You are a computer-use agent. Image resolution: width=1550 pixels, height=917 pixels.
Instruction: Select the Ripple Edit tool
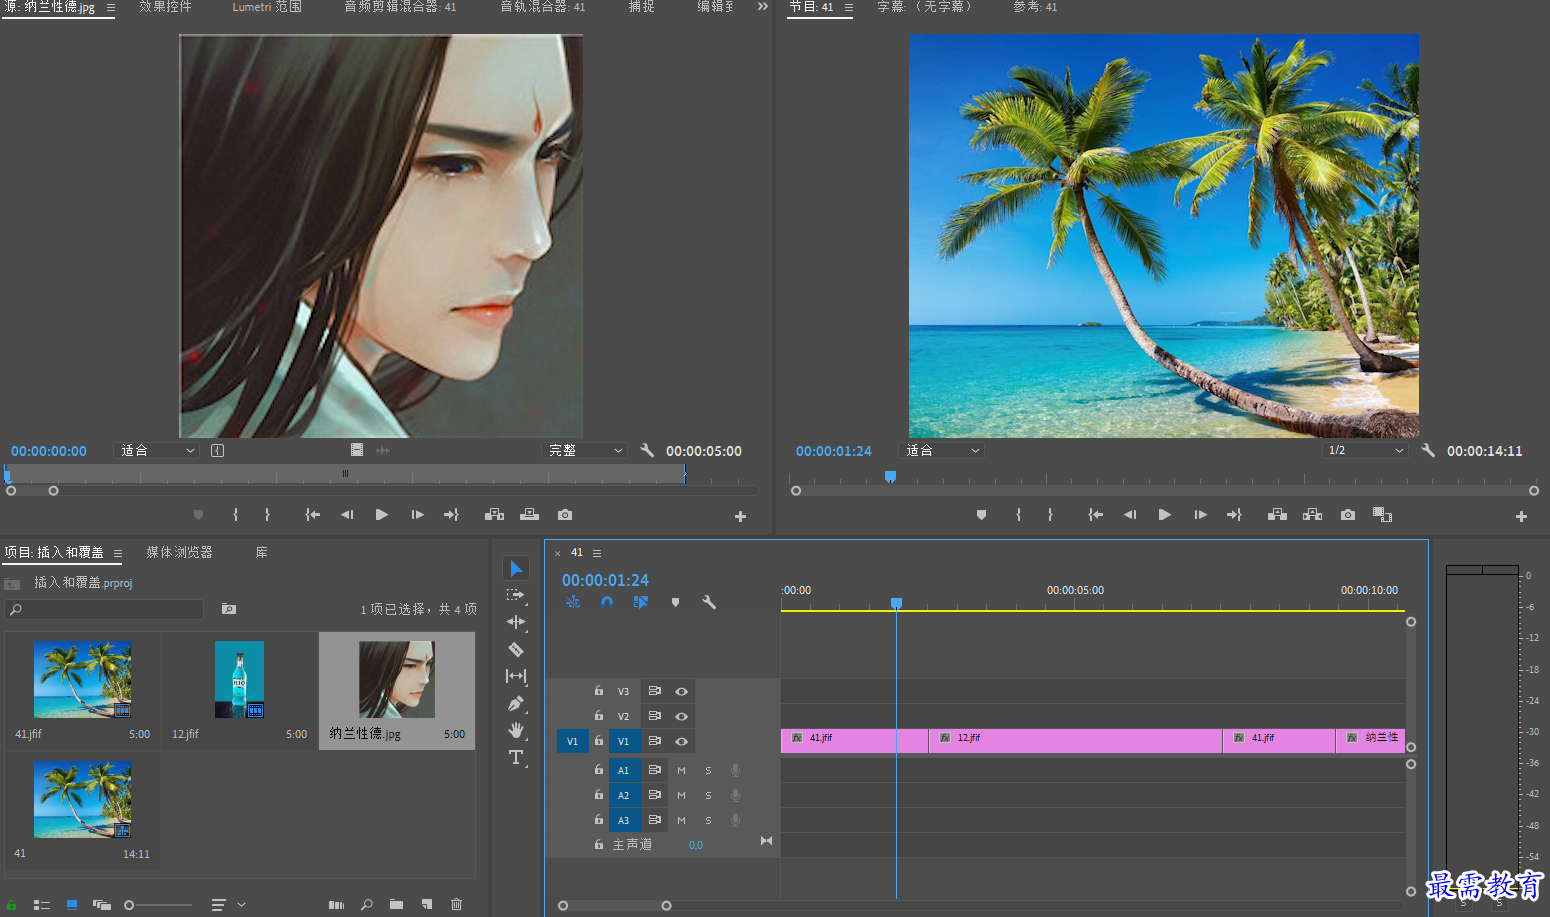516,622
